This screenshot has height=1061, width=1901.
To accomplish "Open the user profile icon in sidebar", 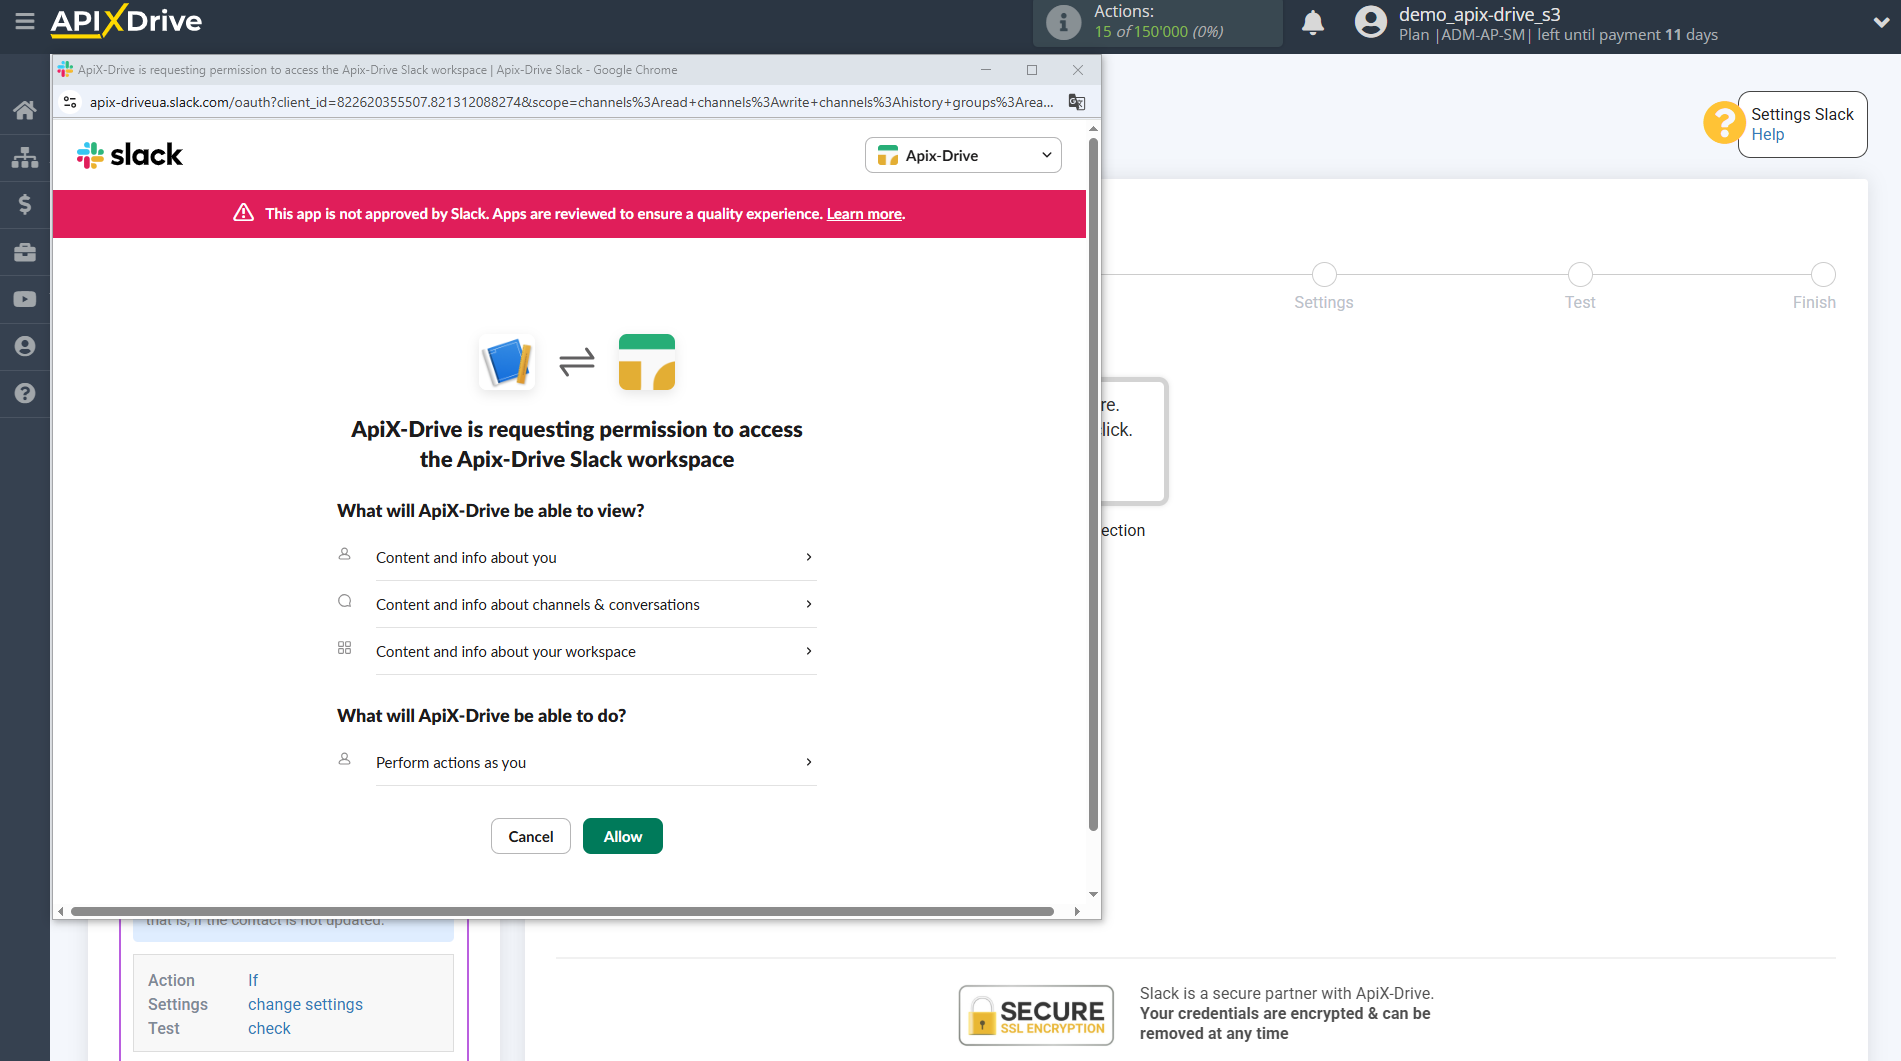I will [25, 346].
